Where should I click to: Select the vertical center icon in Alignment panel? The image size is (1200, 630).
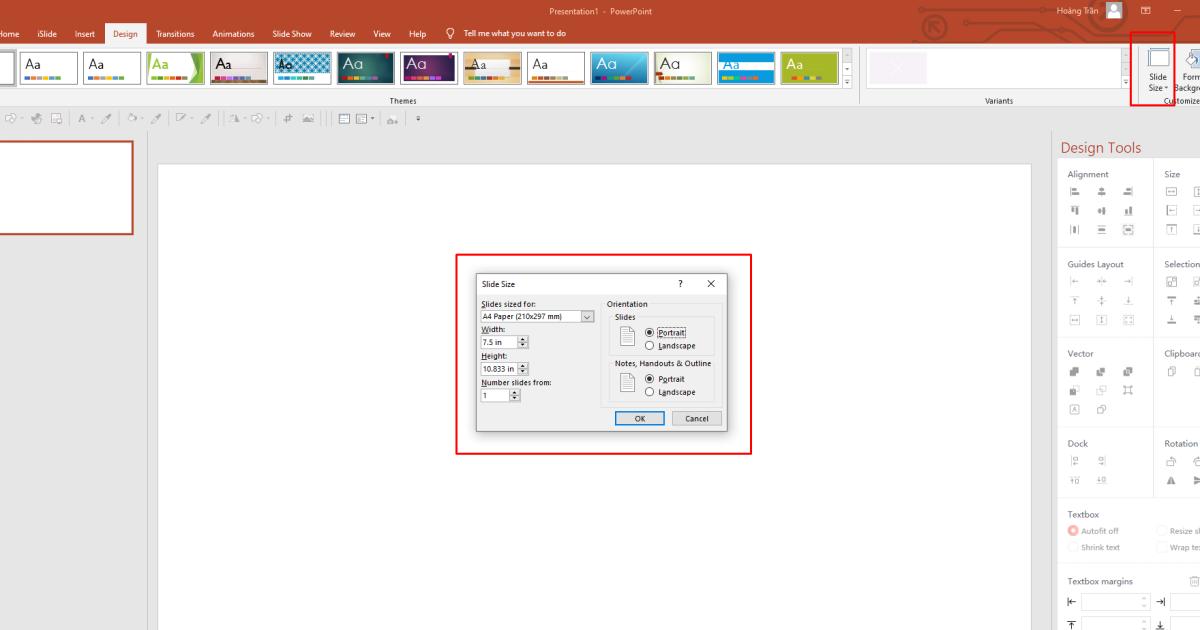tap(1099, 211)
